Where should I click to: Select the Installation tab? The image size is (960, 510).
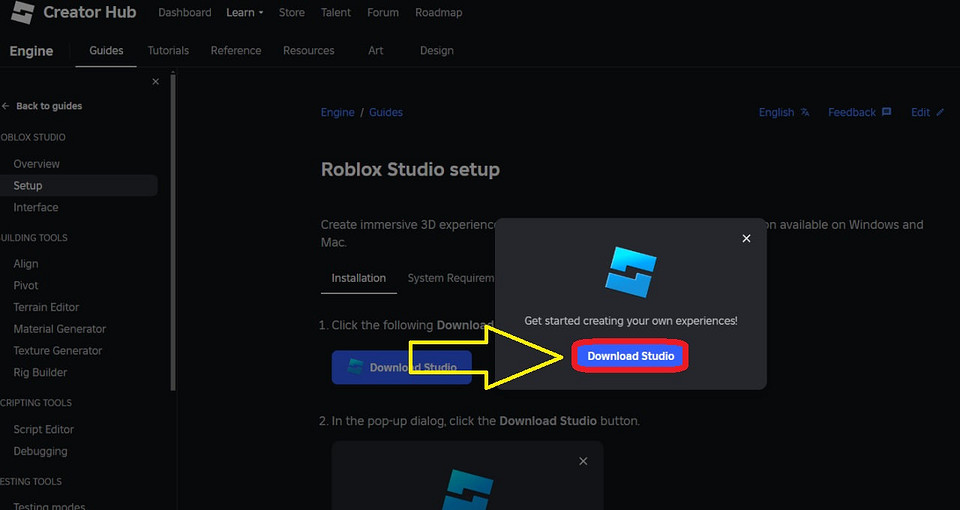(358, 278)
